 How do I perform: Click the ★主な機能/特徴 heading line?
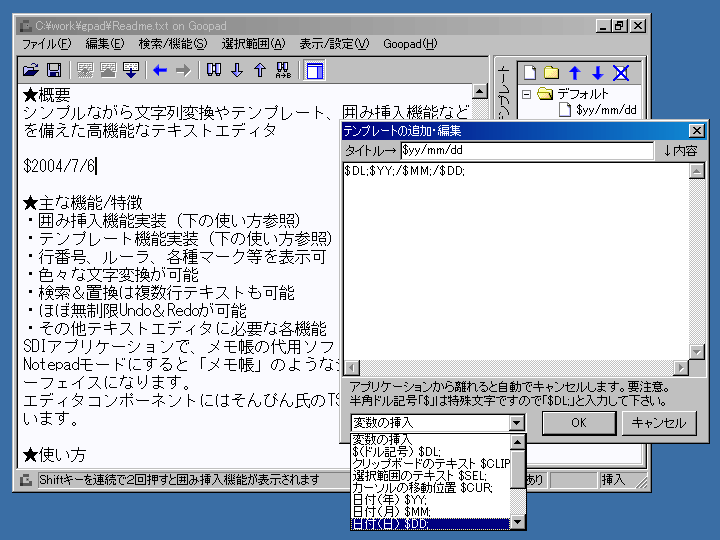click(x=83, y=202)
